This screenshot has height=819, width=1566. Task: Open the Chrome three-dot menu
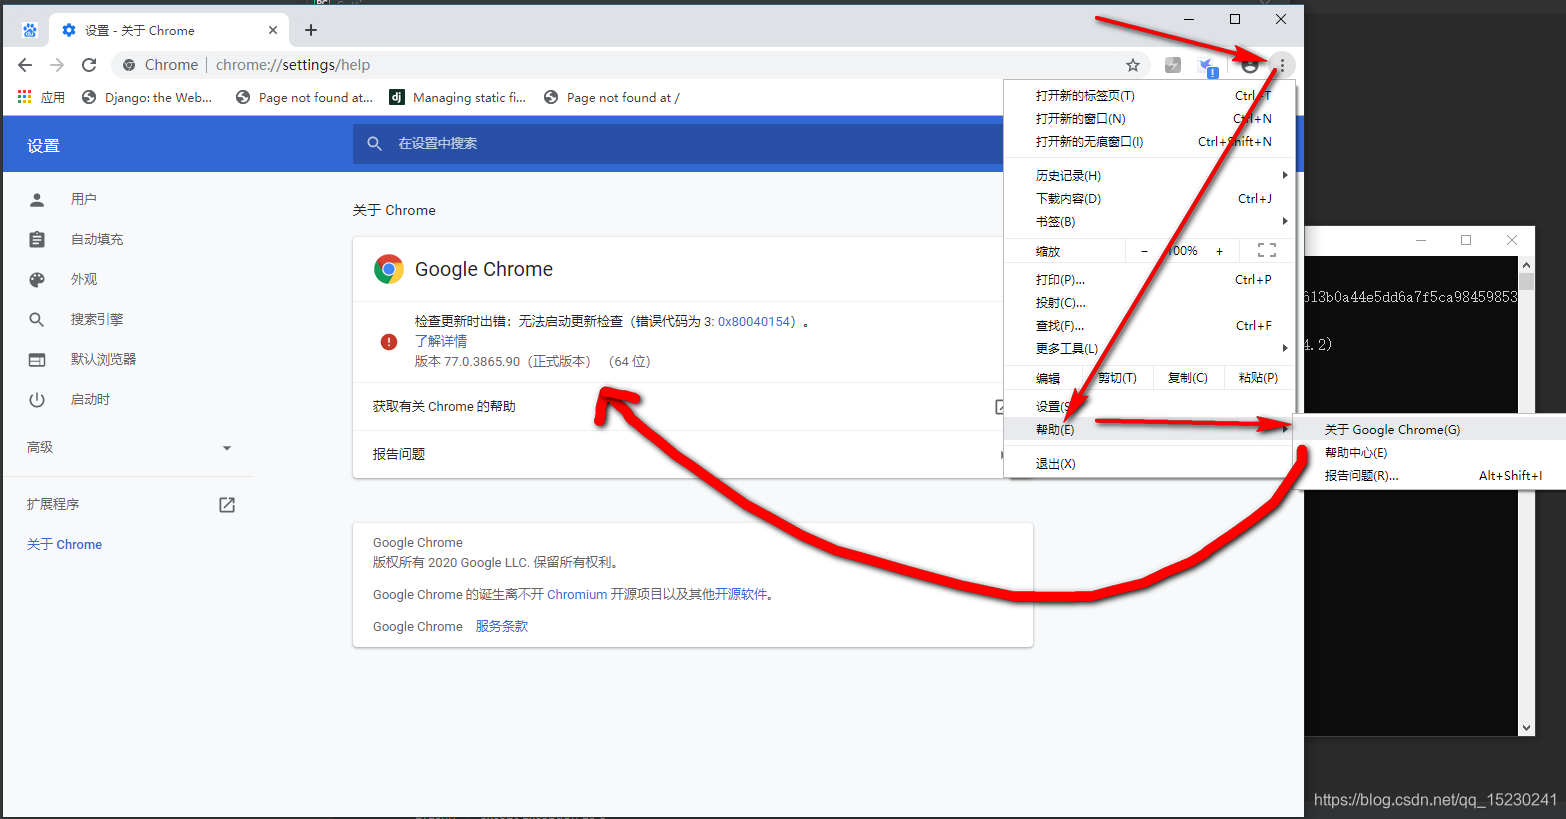(1282, 65)
